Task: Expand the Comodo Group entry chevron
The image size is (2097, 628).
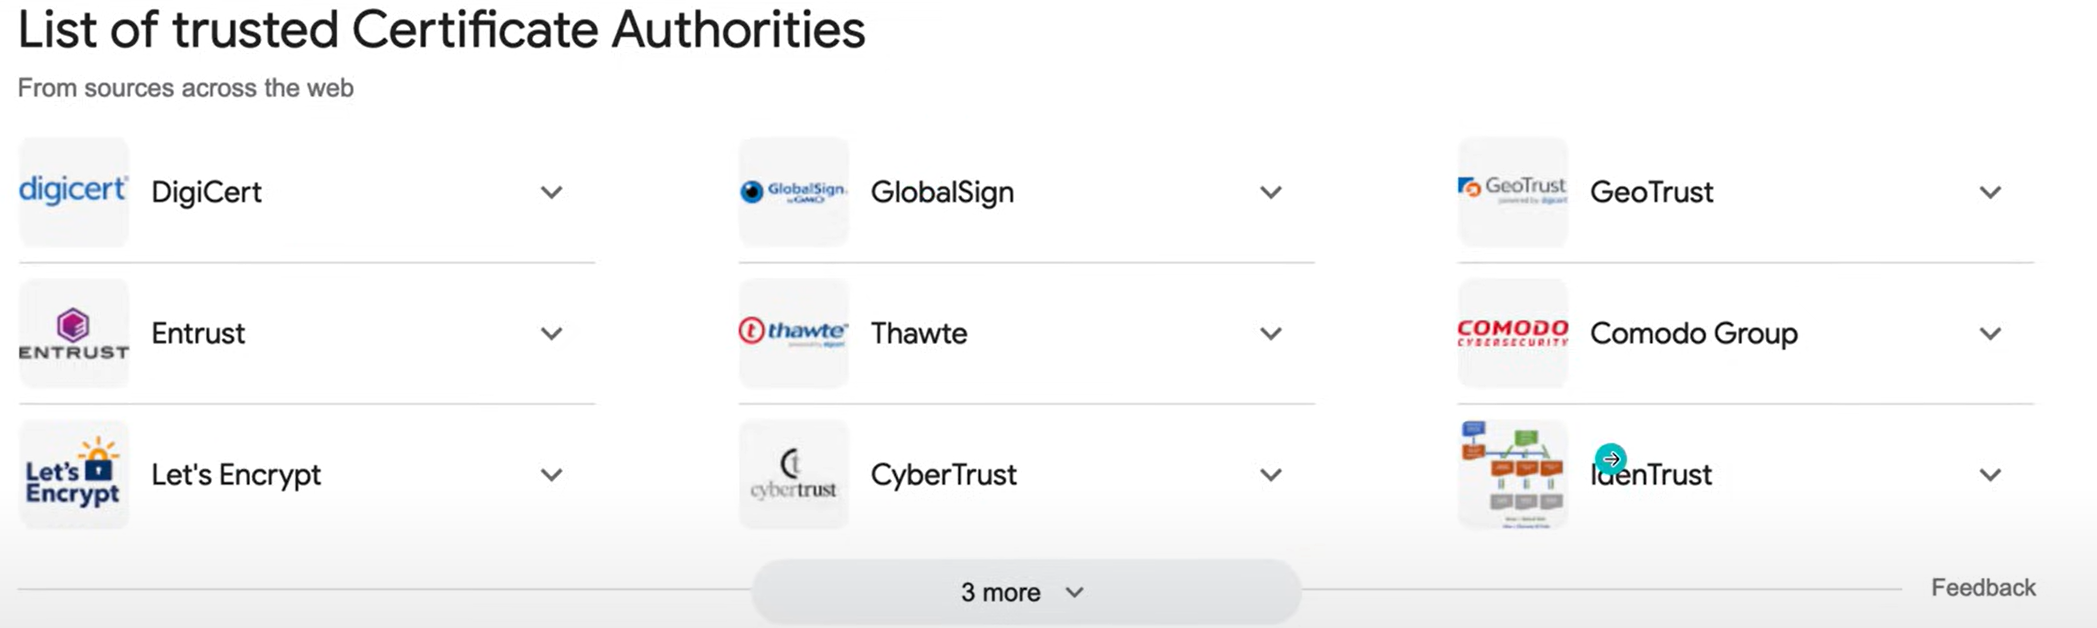Action: pyautogui.click(x=1990, y=333)
